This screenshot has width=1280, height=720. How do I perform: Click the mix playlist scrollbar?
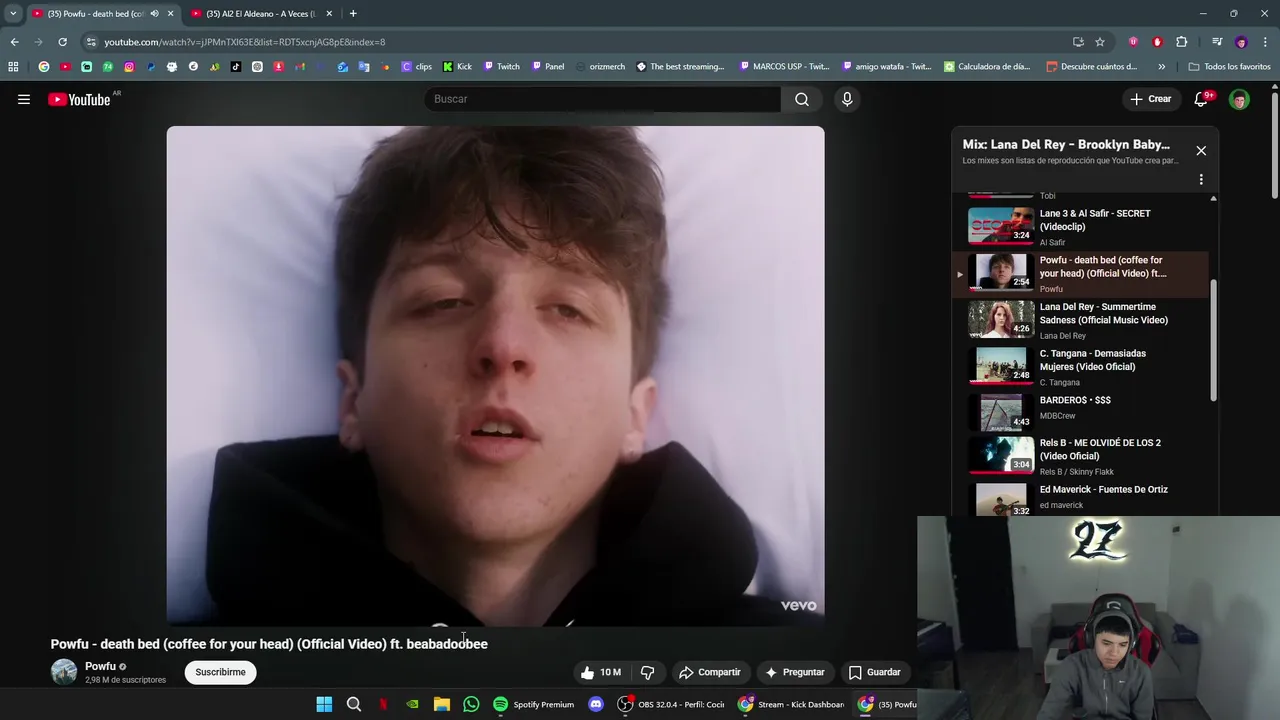click(x=1214, y=340)
